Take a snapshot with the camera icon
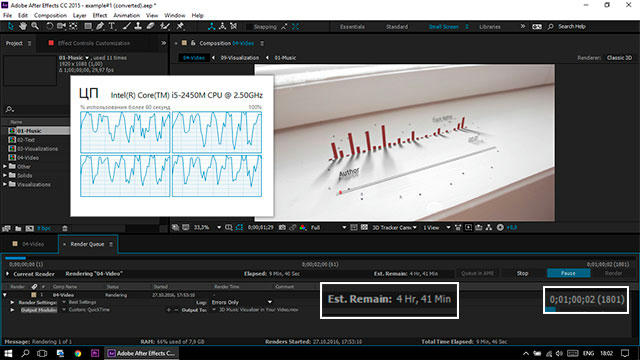The image size is (640, 360). (282, 227)
